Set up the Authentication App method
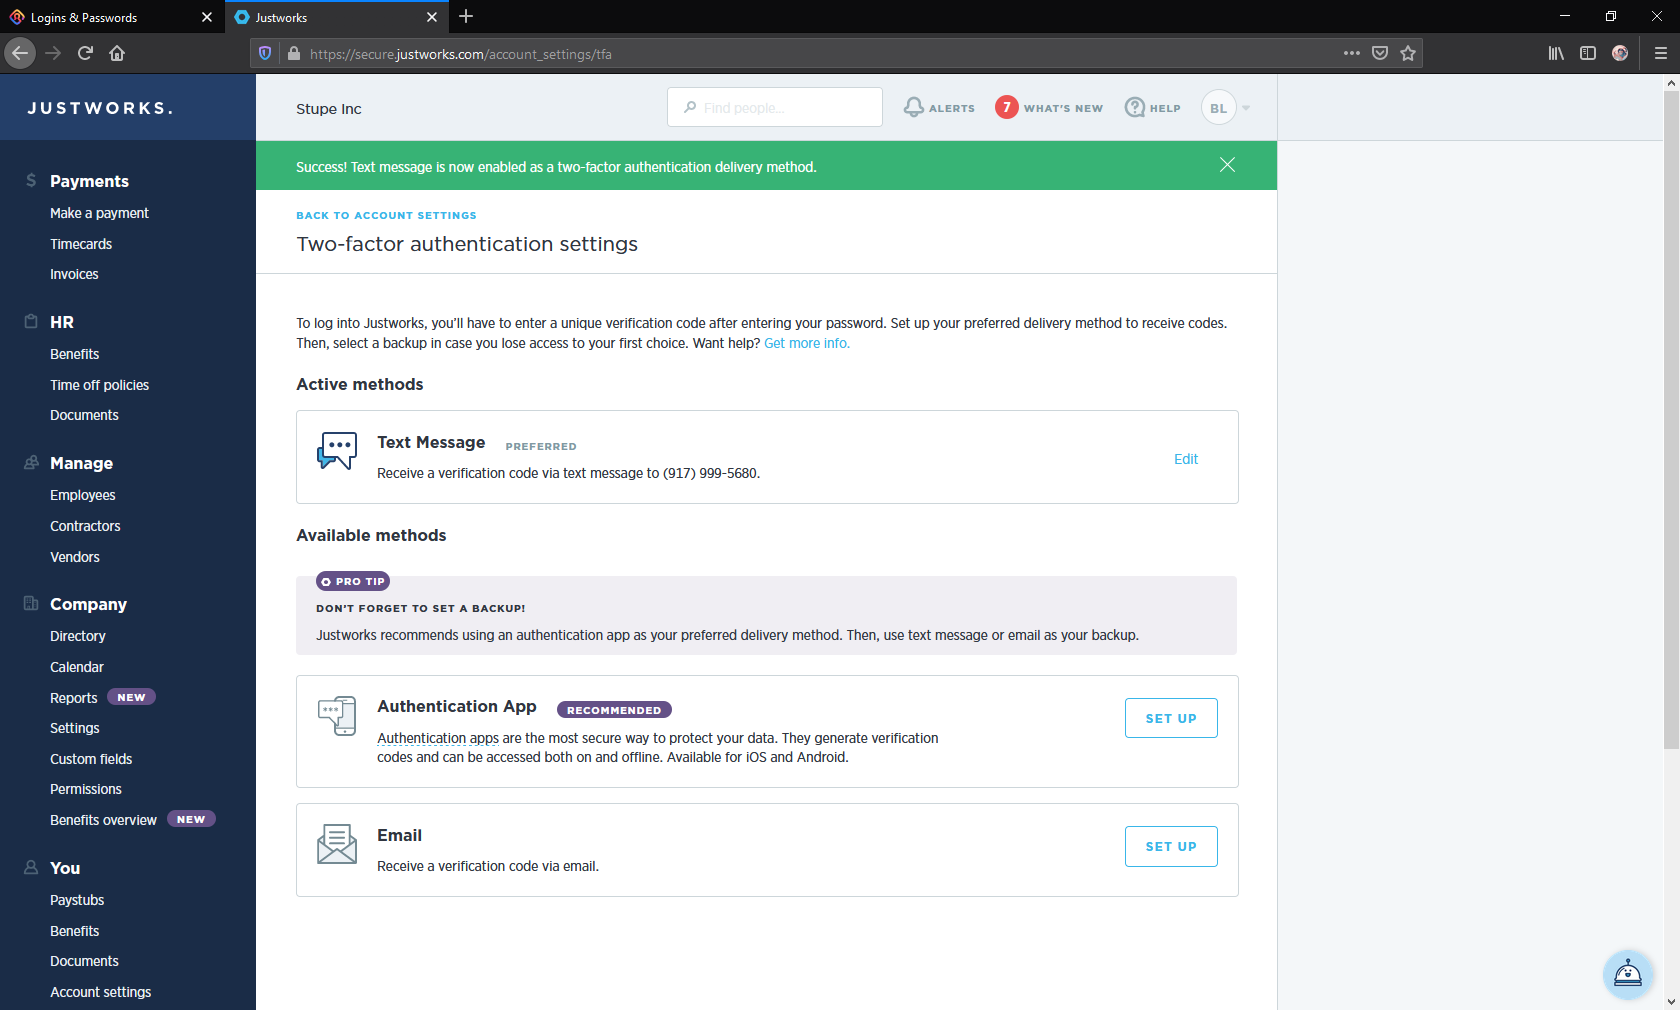 1171,718
